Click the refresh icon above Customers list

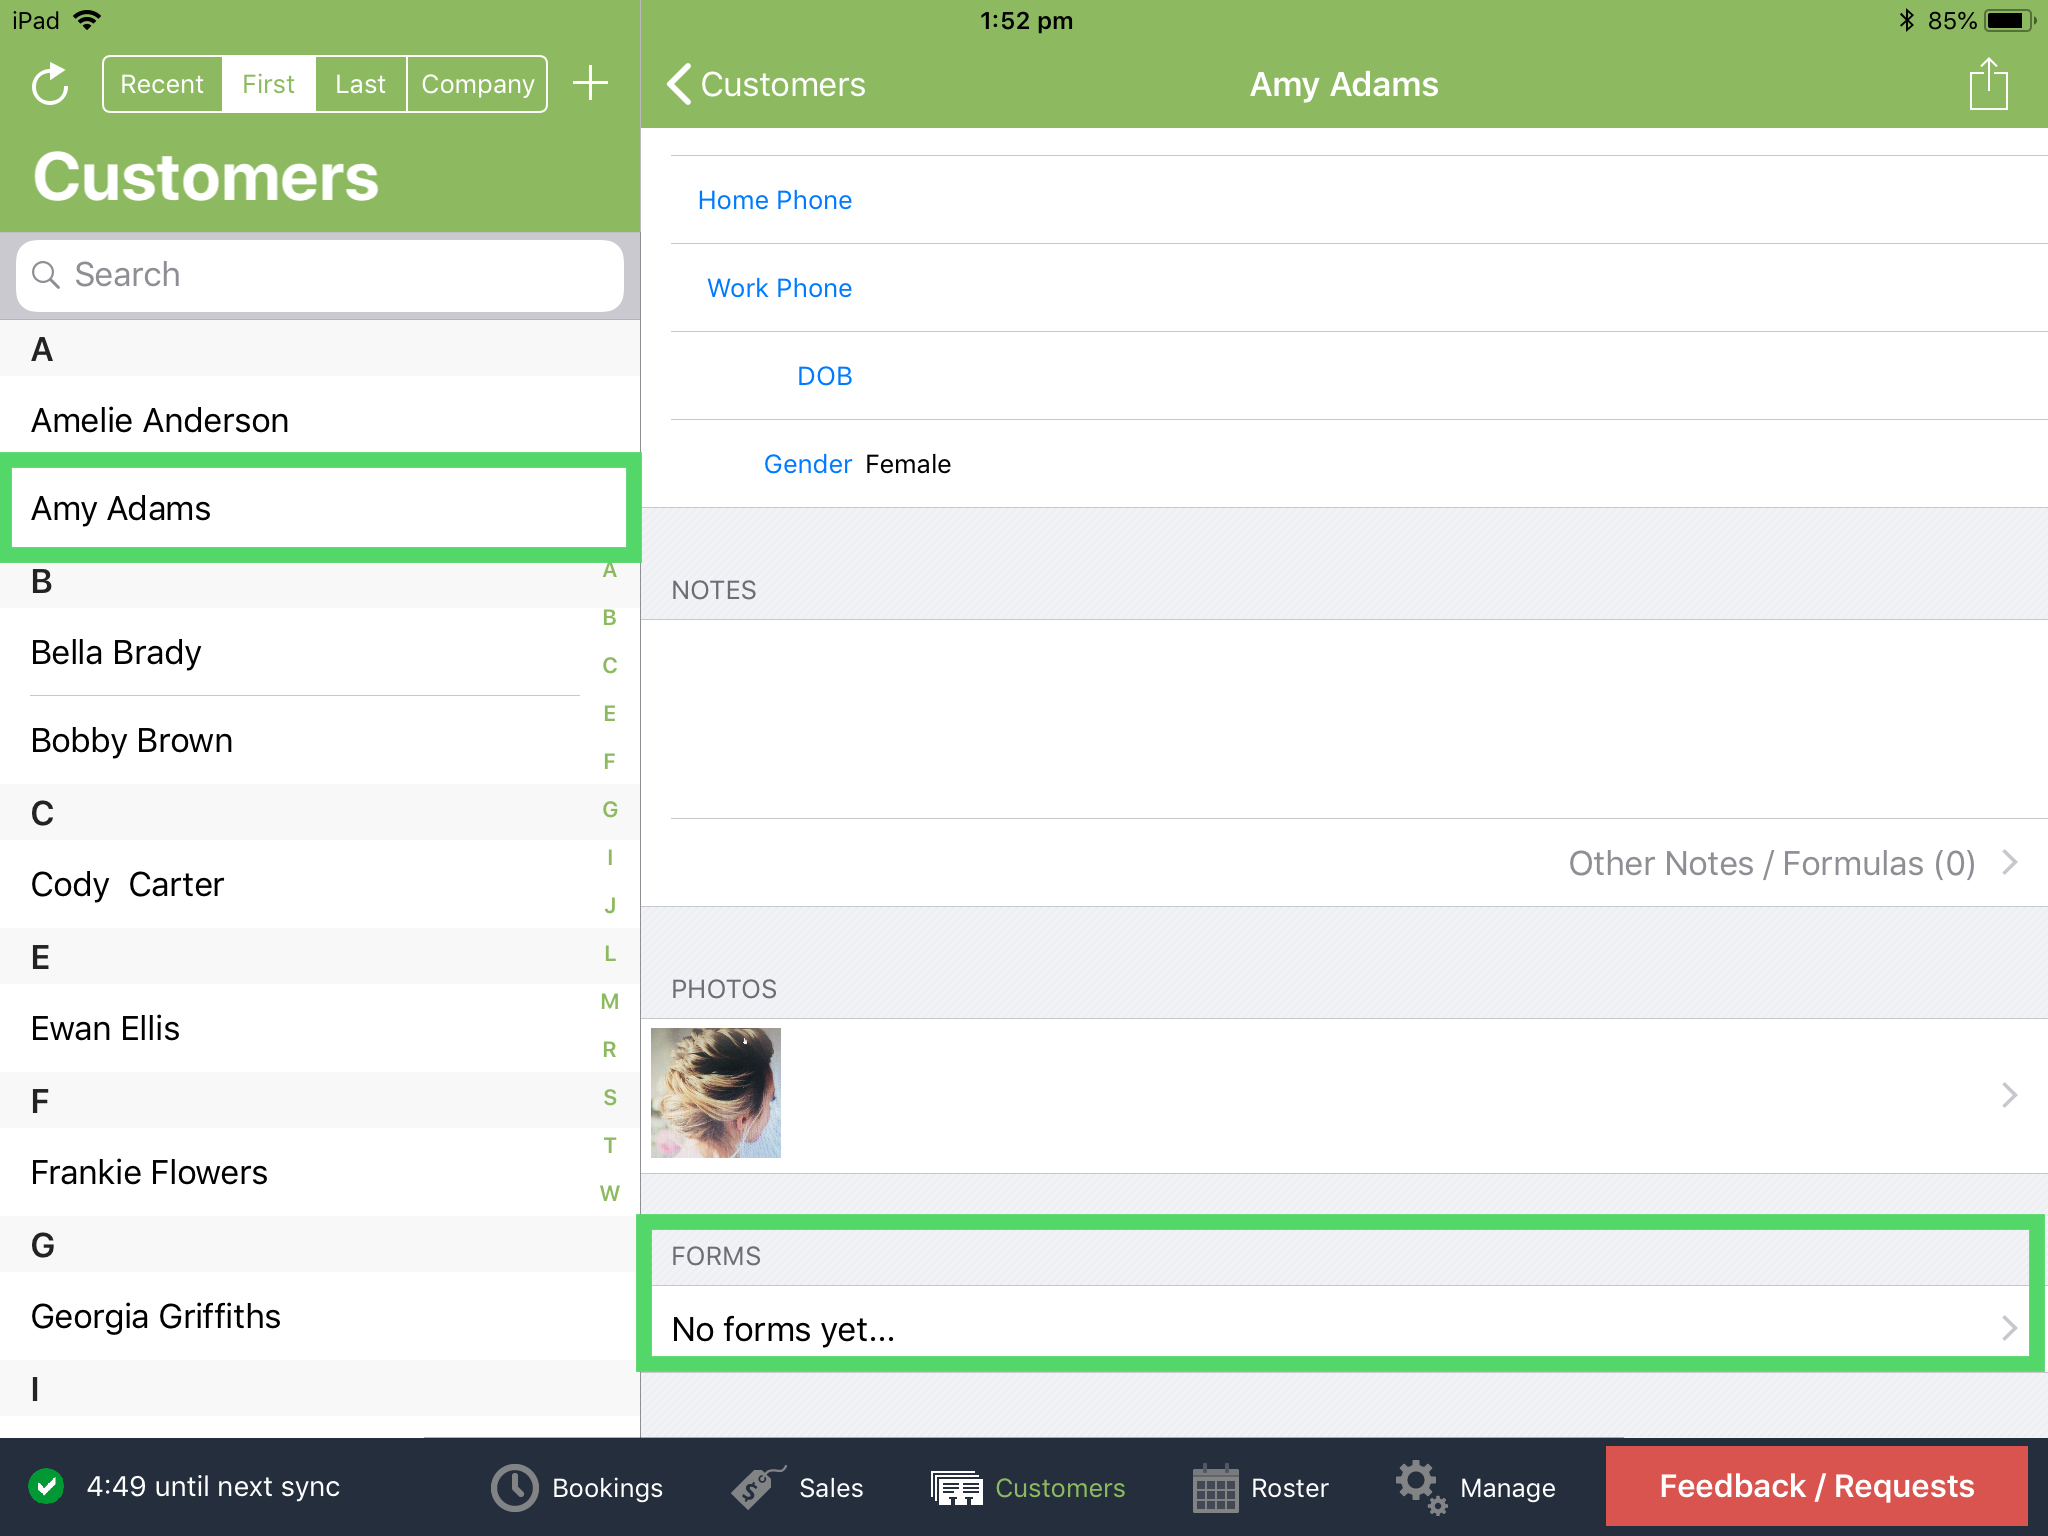pos(49,84)
